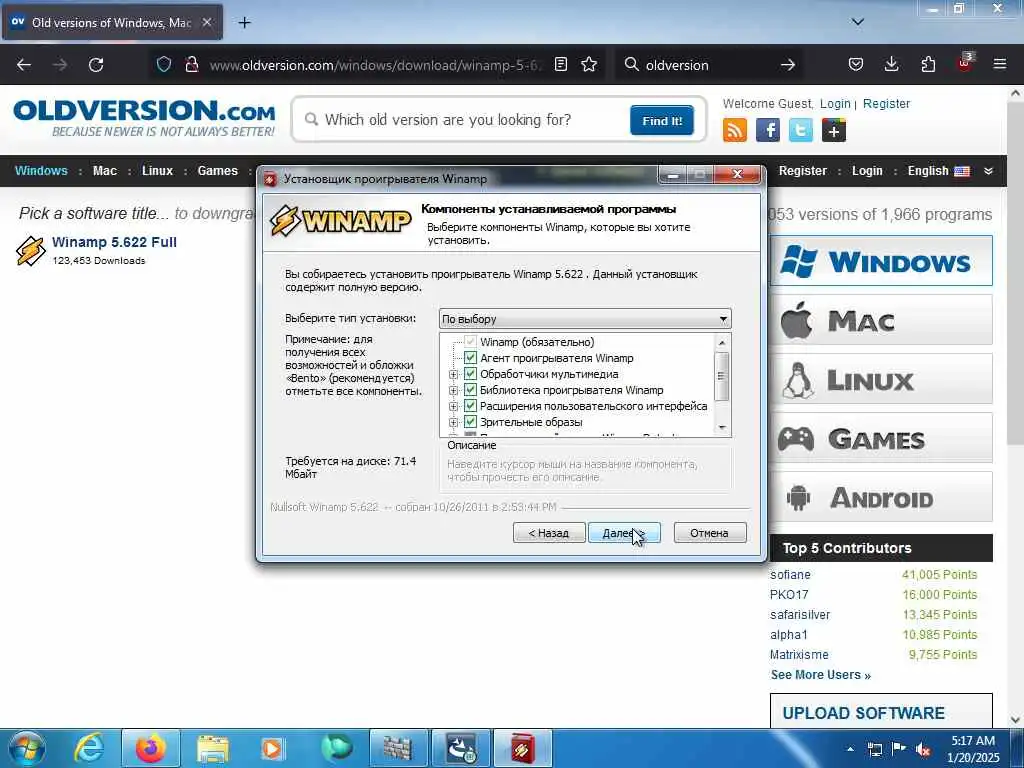The height and width of the screenshot is (768, 1024).
Task: Close the Old versions of Windows tab
Action: pyautogui.click(x=207, y=22)
